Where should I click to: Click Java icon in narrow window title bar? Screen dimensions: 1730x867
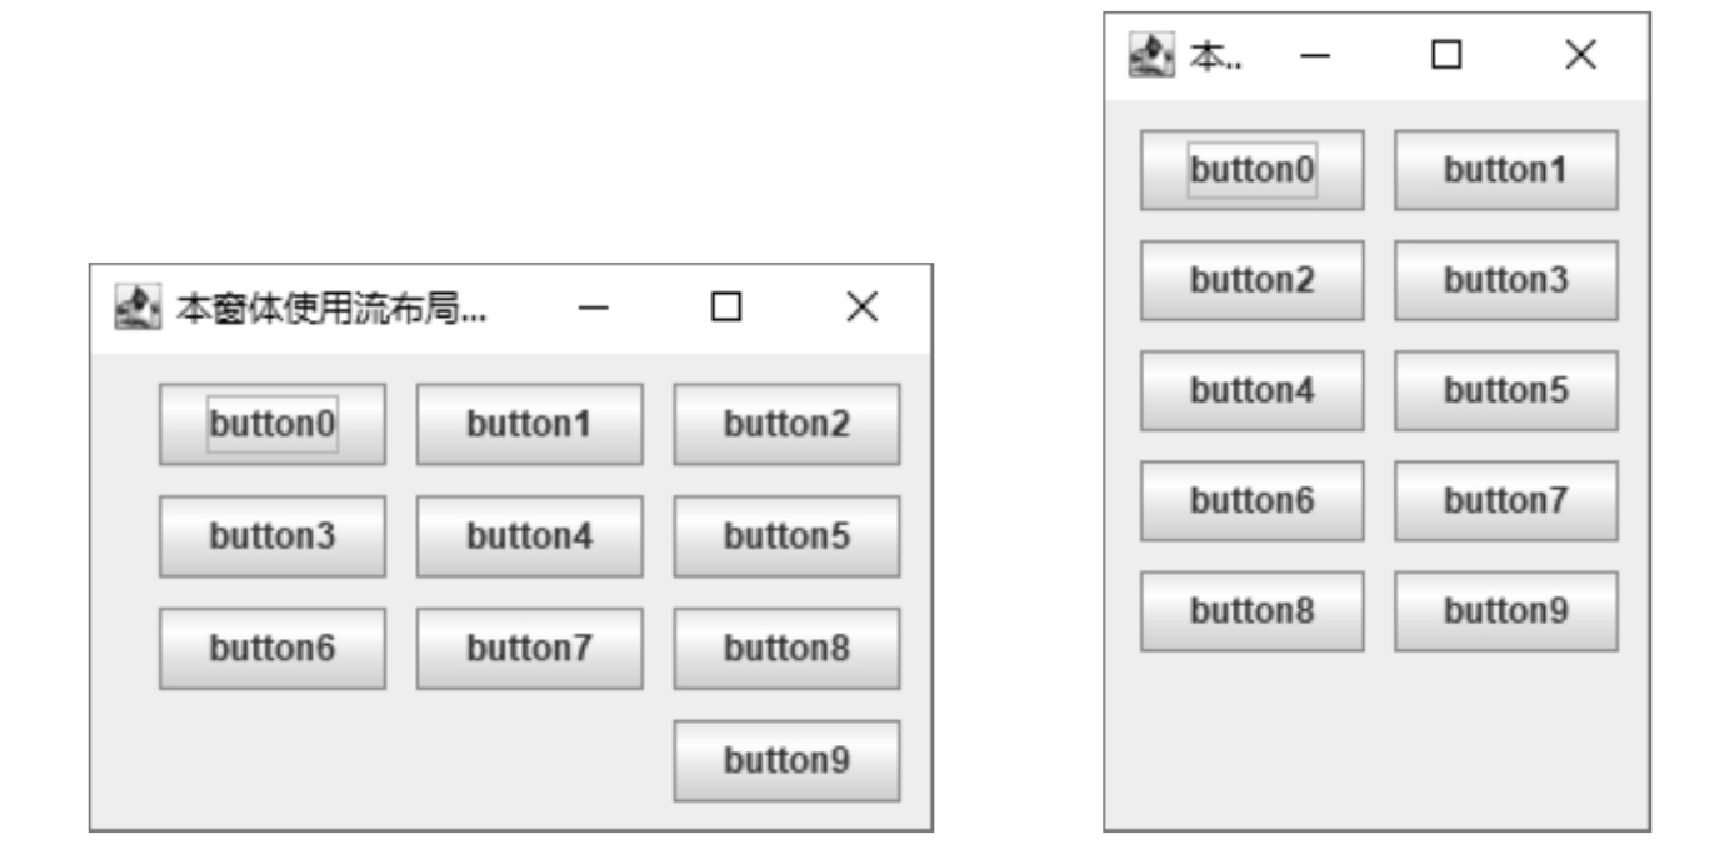tap(1151, 55)
